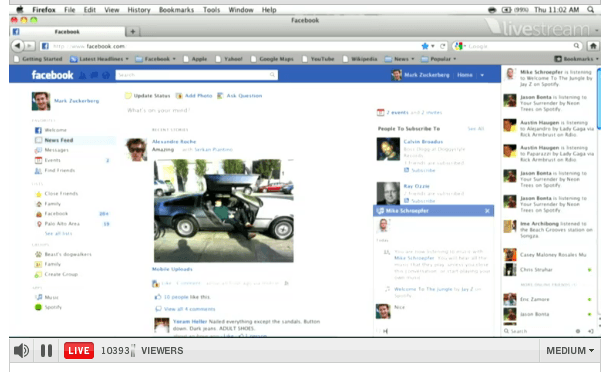Select Update Status option
The height and width of the screenshot is (372, 613).
point(147,95)
